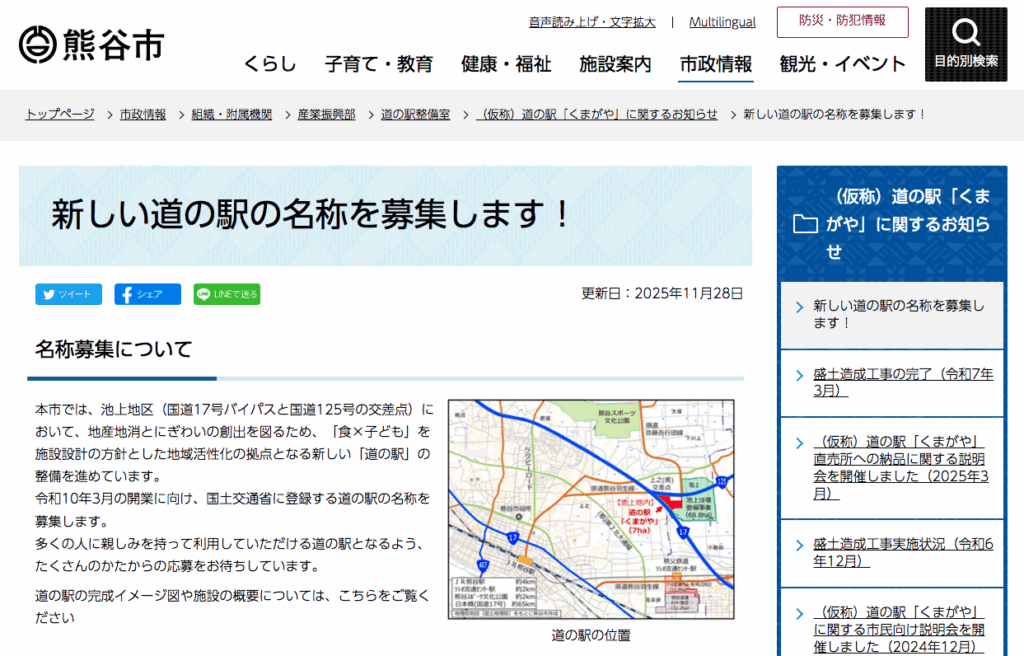Open the くらし navigation menu
1024x656 pixels.
pyautogui.click(x=270, y=65)
